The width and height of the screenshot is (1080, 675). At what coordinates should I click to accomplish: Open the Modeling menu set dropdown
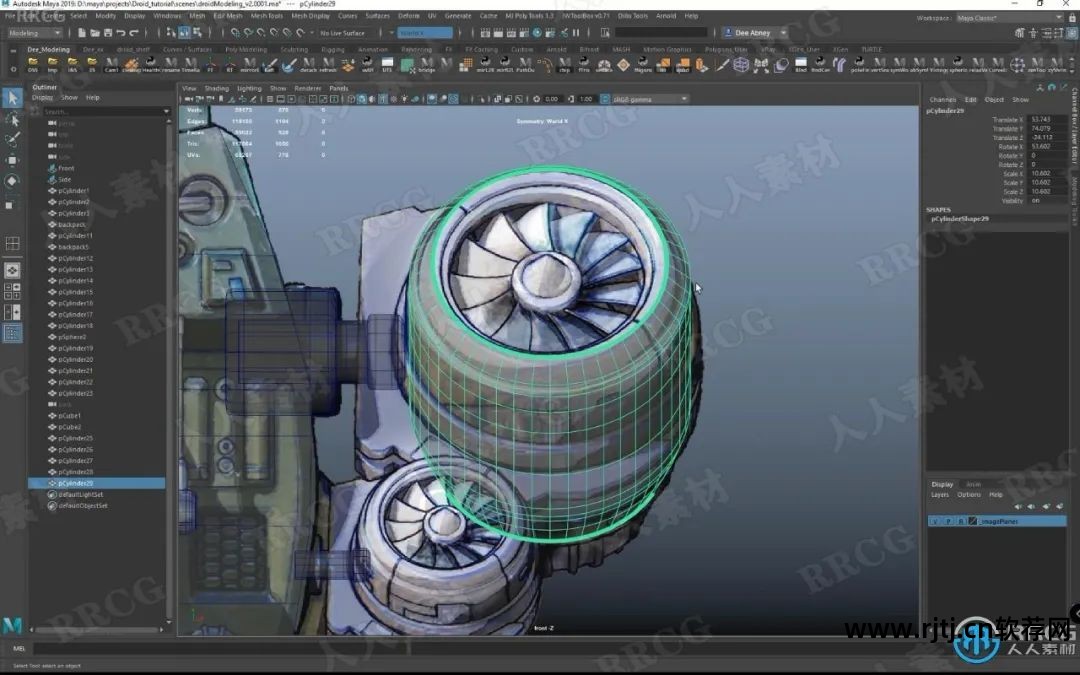point(38,33)
